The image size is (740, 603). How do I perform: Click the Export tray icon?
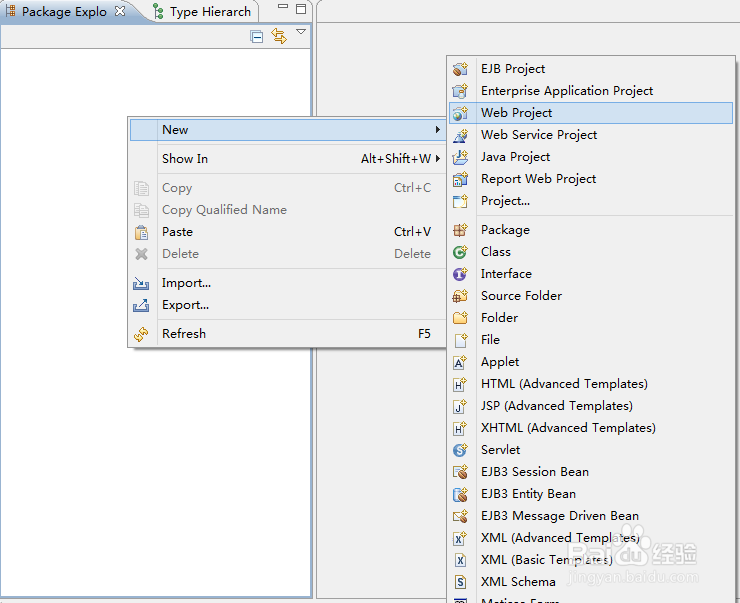[141, 305]
